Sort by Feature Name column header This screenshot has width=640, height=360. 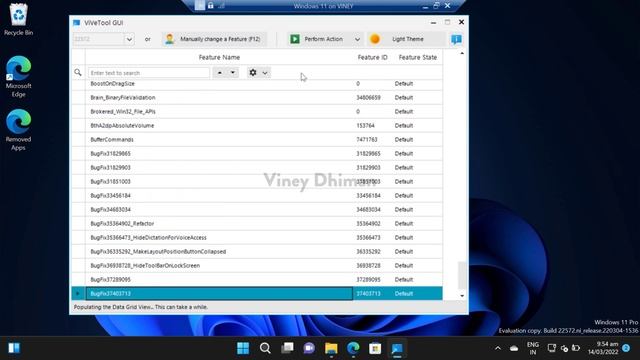pos(219,58)
